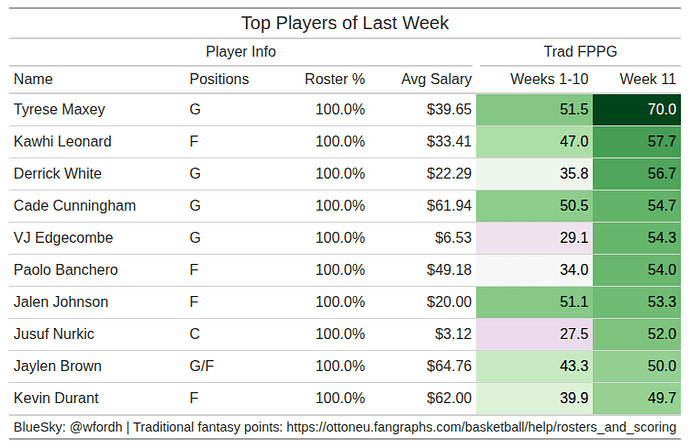Viewport: 690px width, 447px height.
Task: Click the Player Info group header
Action: (240, 51)
